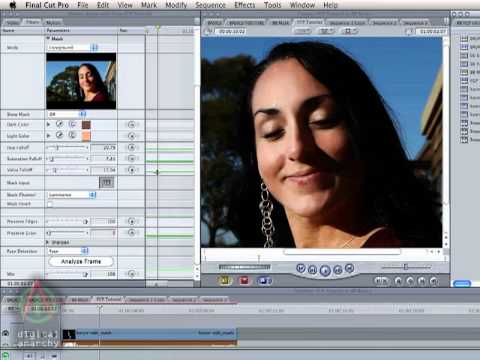Open the Dark Color swatch
This screenshot has width=480, height=360.
(x=86, y=125)
